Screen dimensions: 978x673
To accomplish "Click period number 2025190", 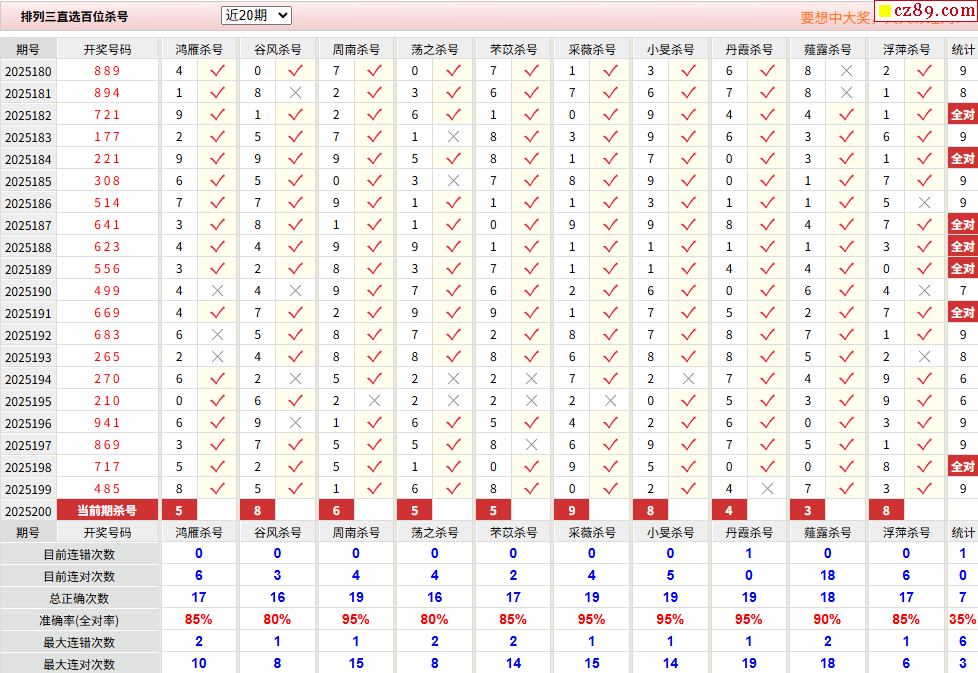I will [28, 291].
